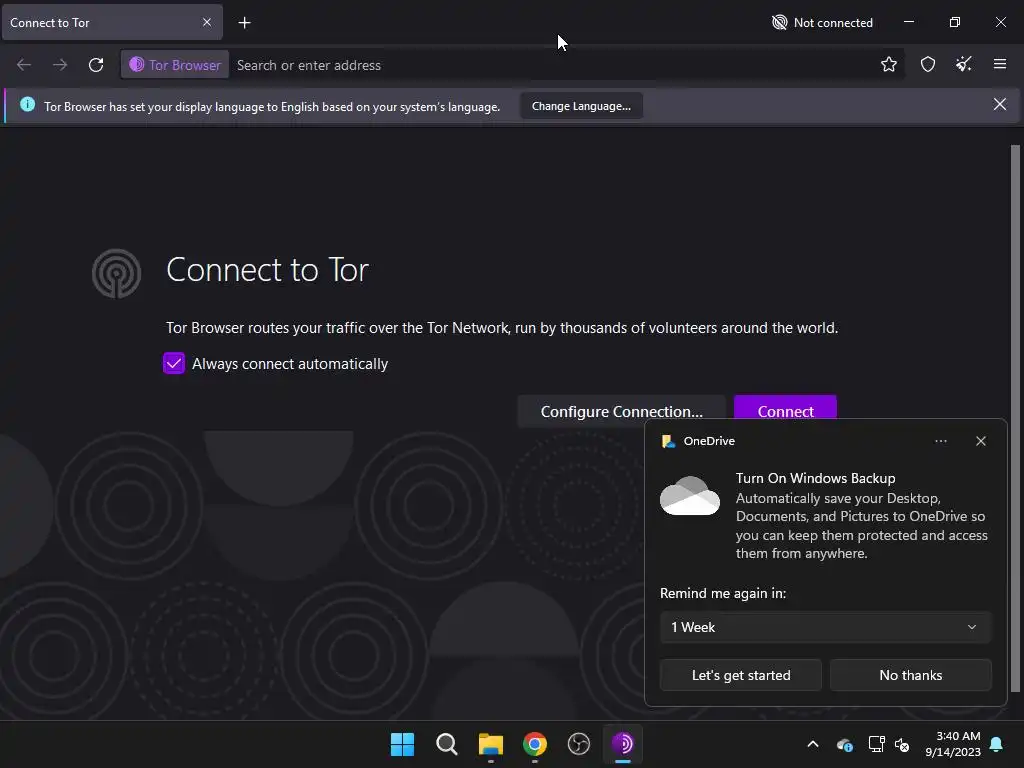Open File Explorer from taskbar

click(490, 744)
